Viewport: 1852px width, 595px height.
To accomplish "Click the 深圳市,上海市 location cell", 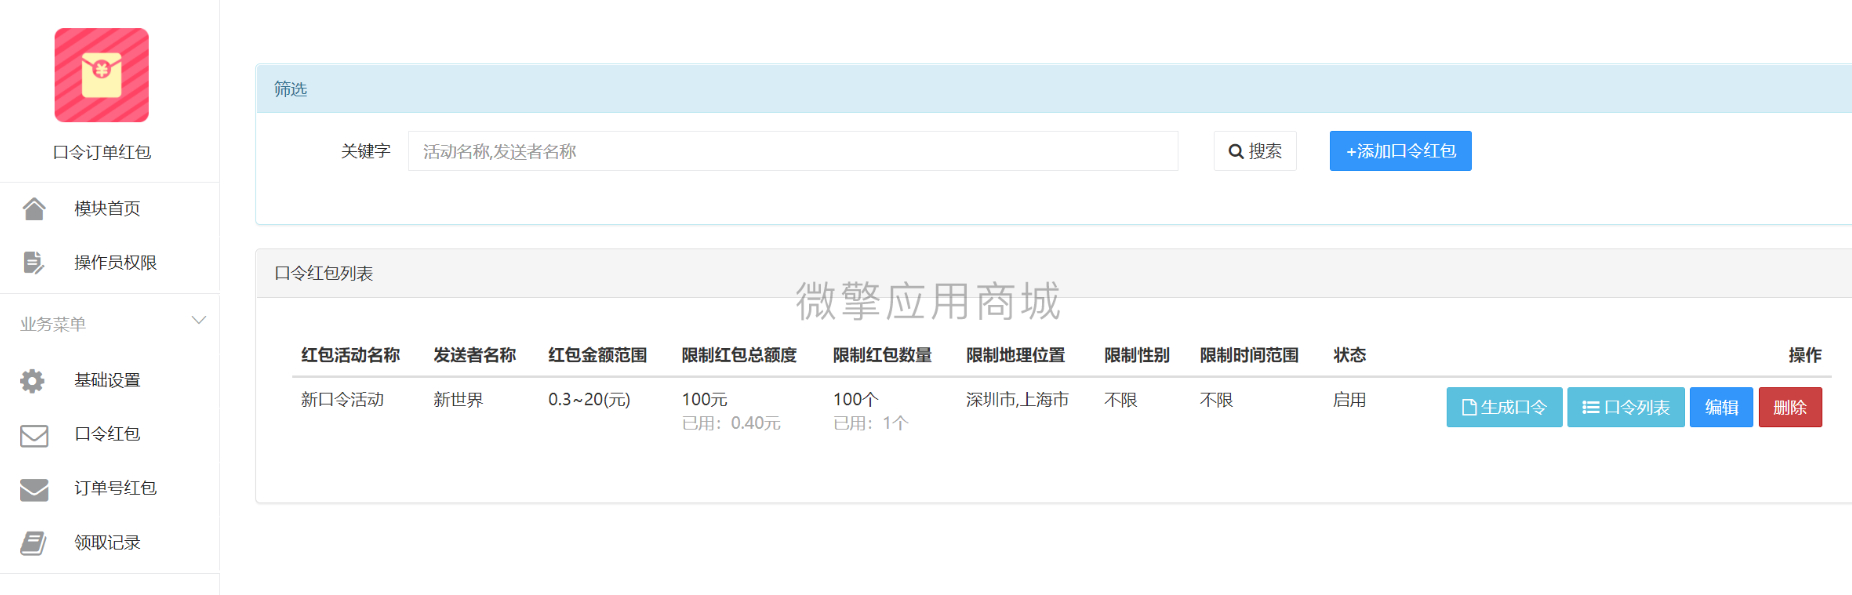I will coord(1017,399).
